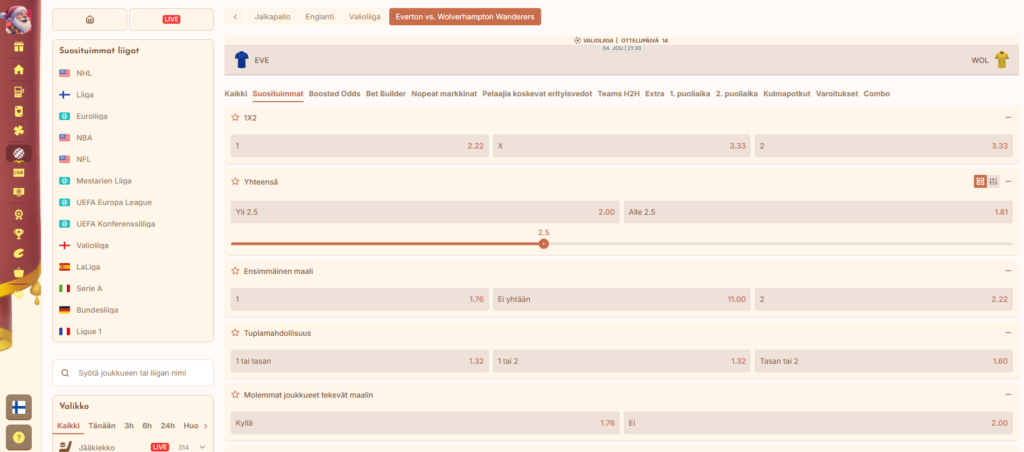
Task: Select the 24h time filter
Action: click(168, 425)
